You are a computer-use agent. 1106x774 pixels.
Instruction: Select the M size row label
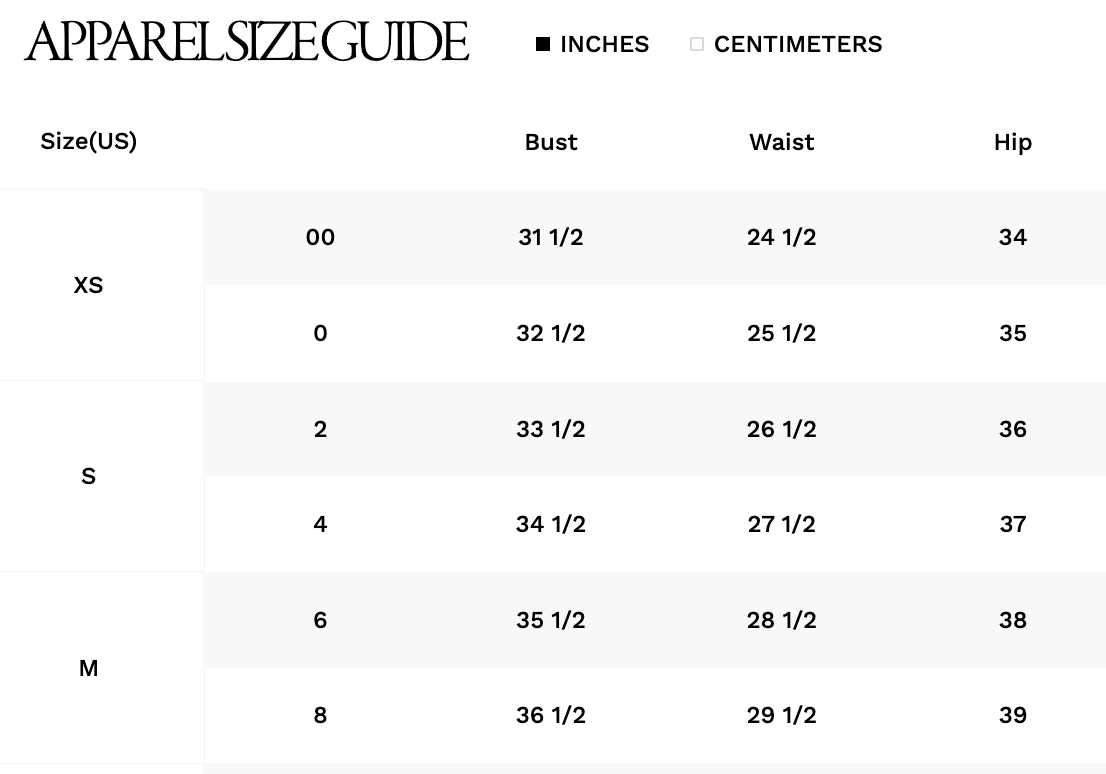(88, 668)
